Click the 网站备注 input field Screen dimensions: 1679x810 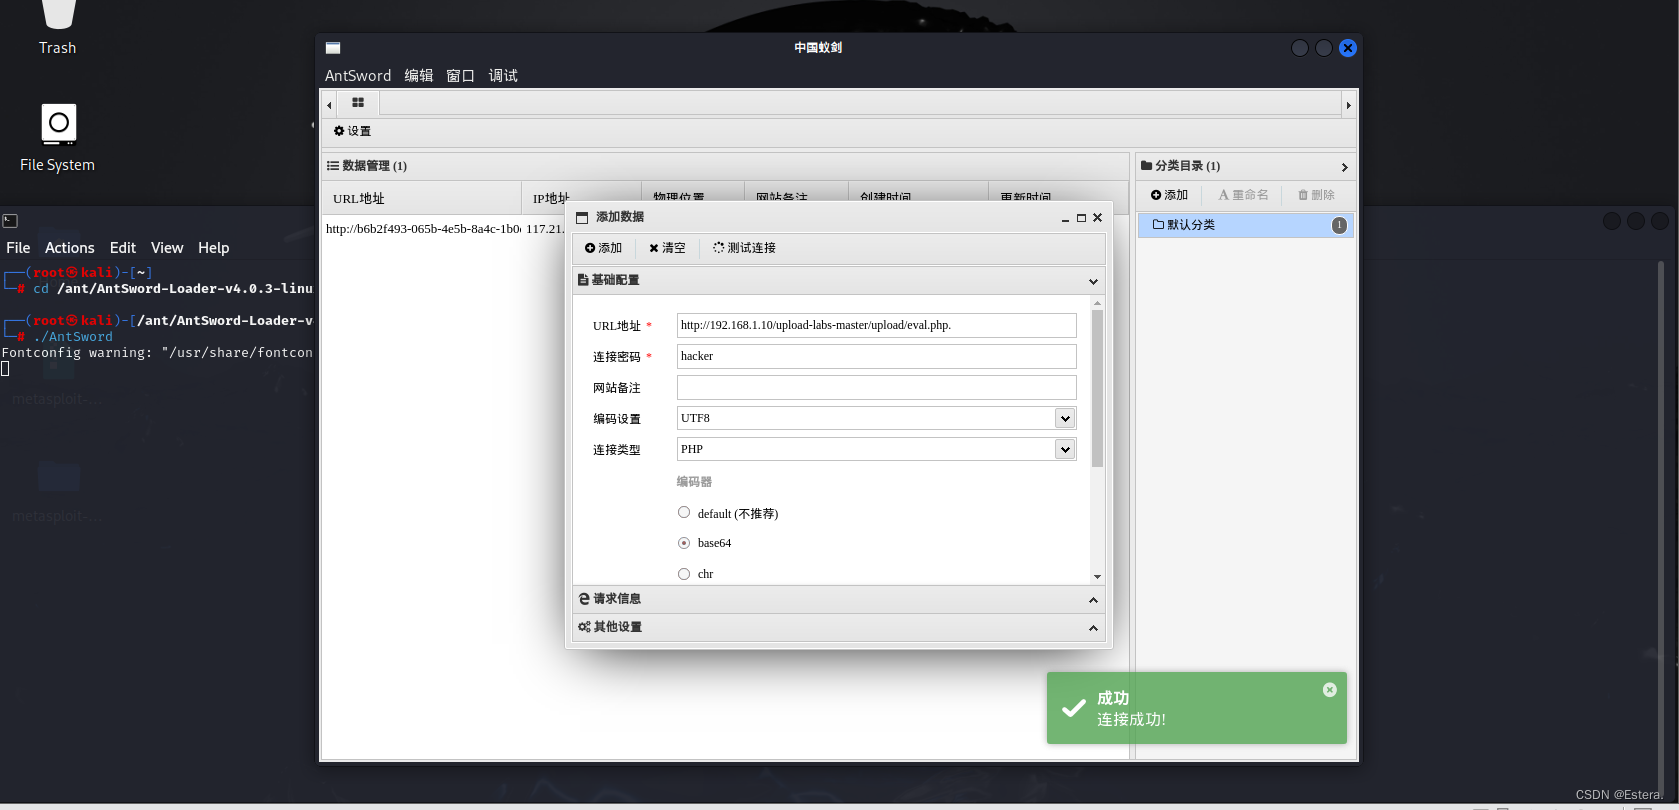click(x=877, y=387)
